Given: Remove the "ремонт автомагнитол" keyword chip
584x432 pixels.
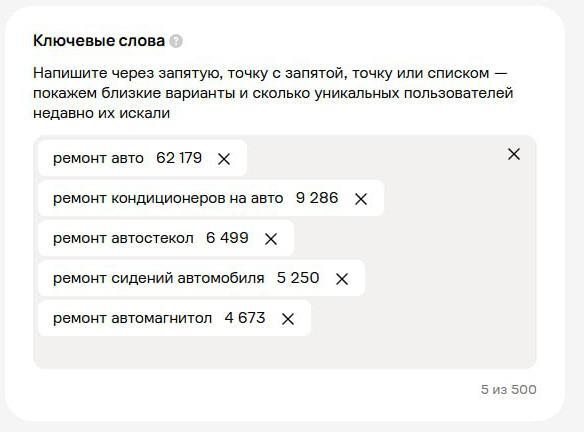Looking at the screenshot, I should pyautogui.click(x=288, y=319).
